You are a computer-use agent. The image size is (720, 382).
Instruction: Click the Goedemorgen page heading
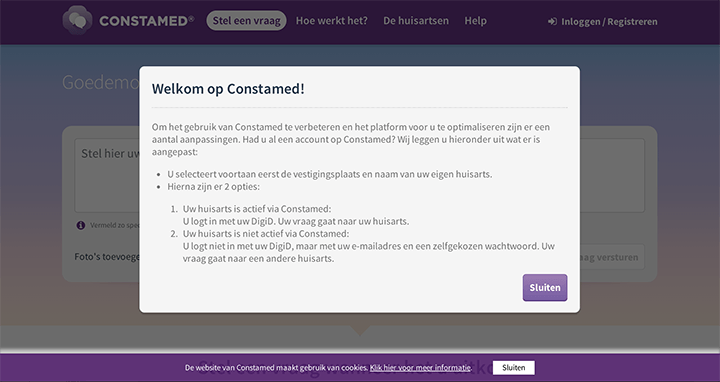101,82
